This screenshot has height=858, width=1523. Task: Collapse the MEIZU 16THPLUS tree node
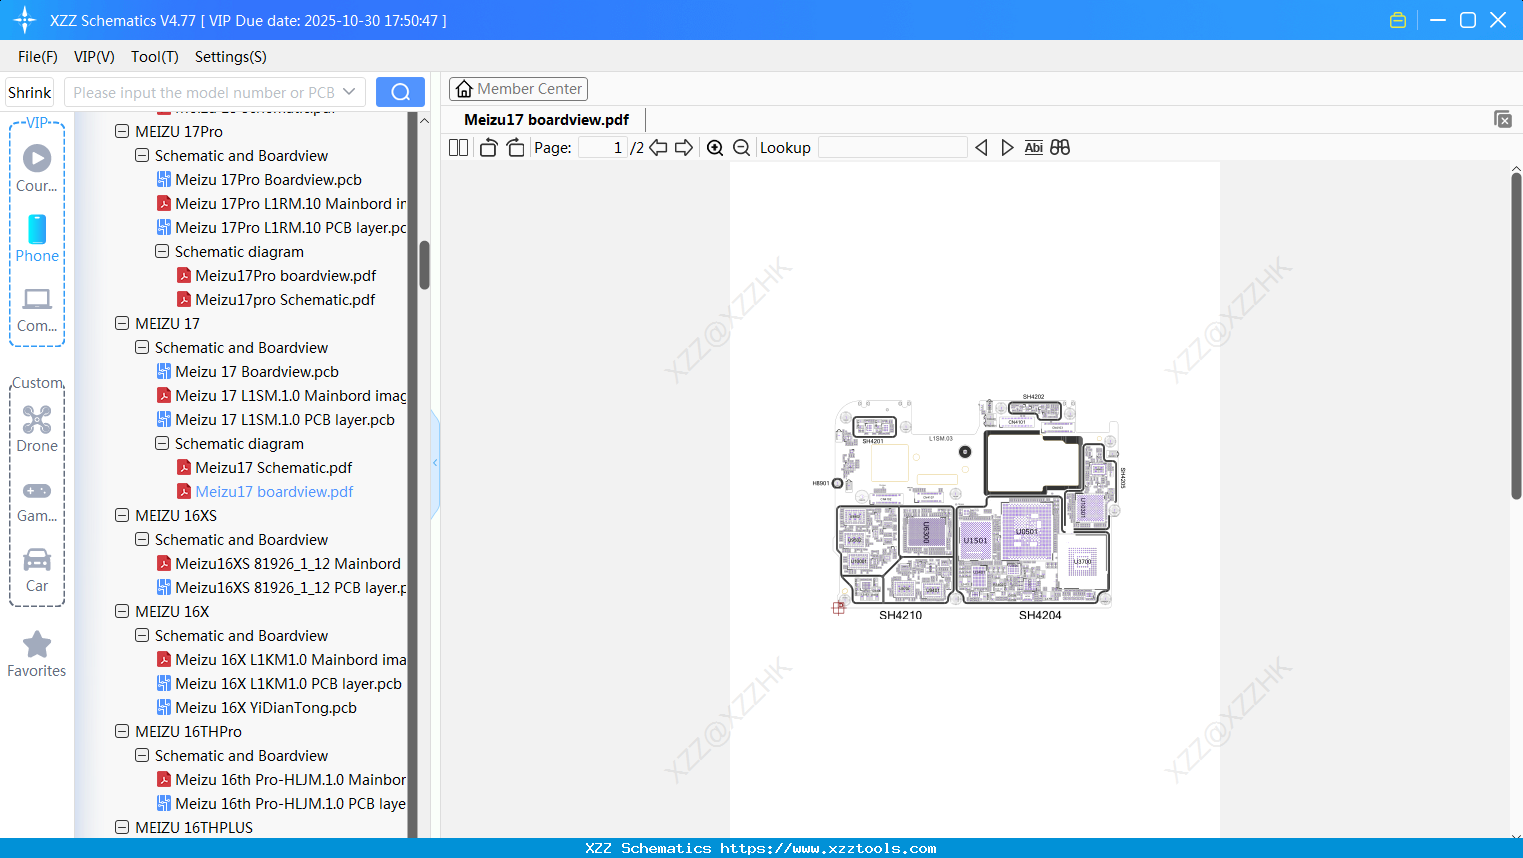tap(122, 827)
